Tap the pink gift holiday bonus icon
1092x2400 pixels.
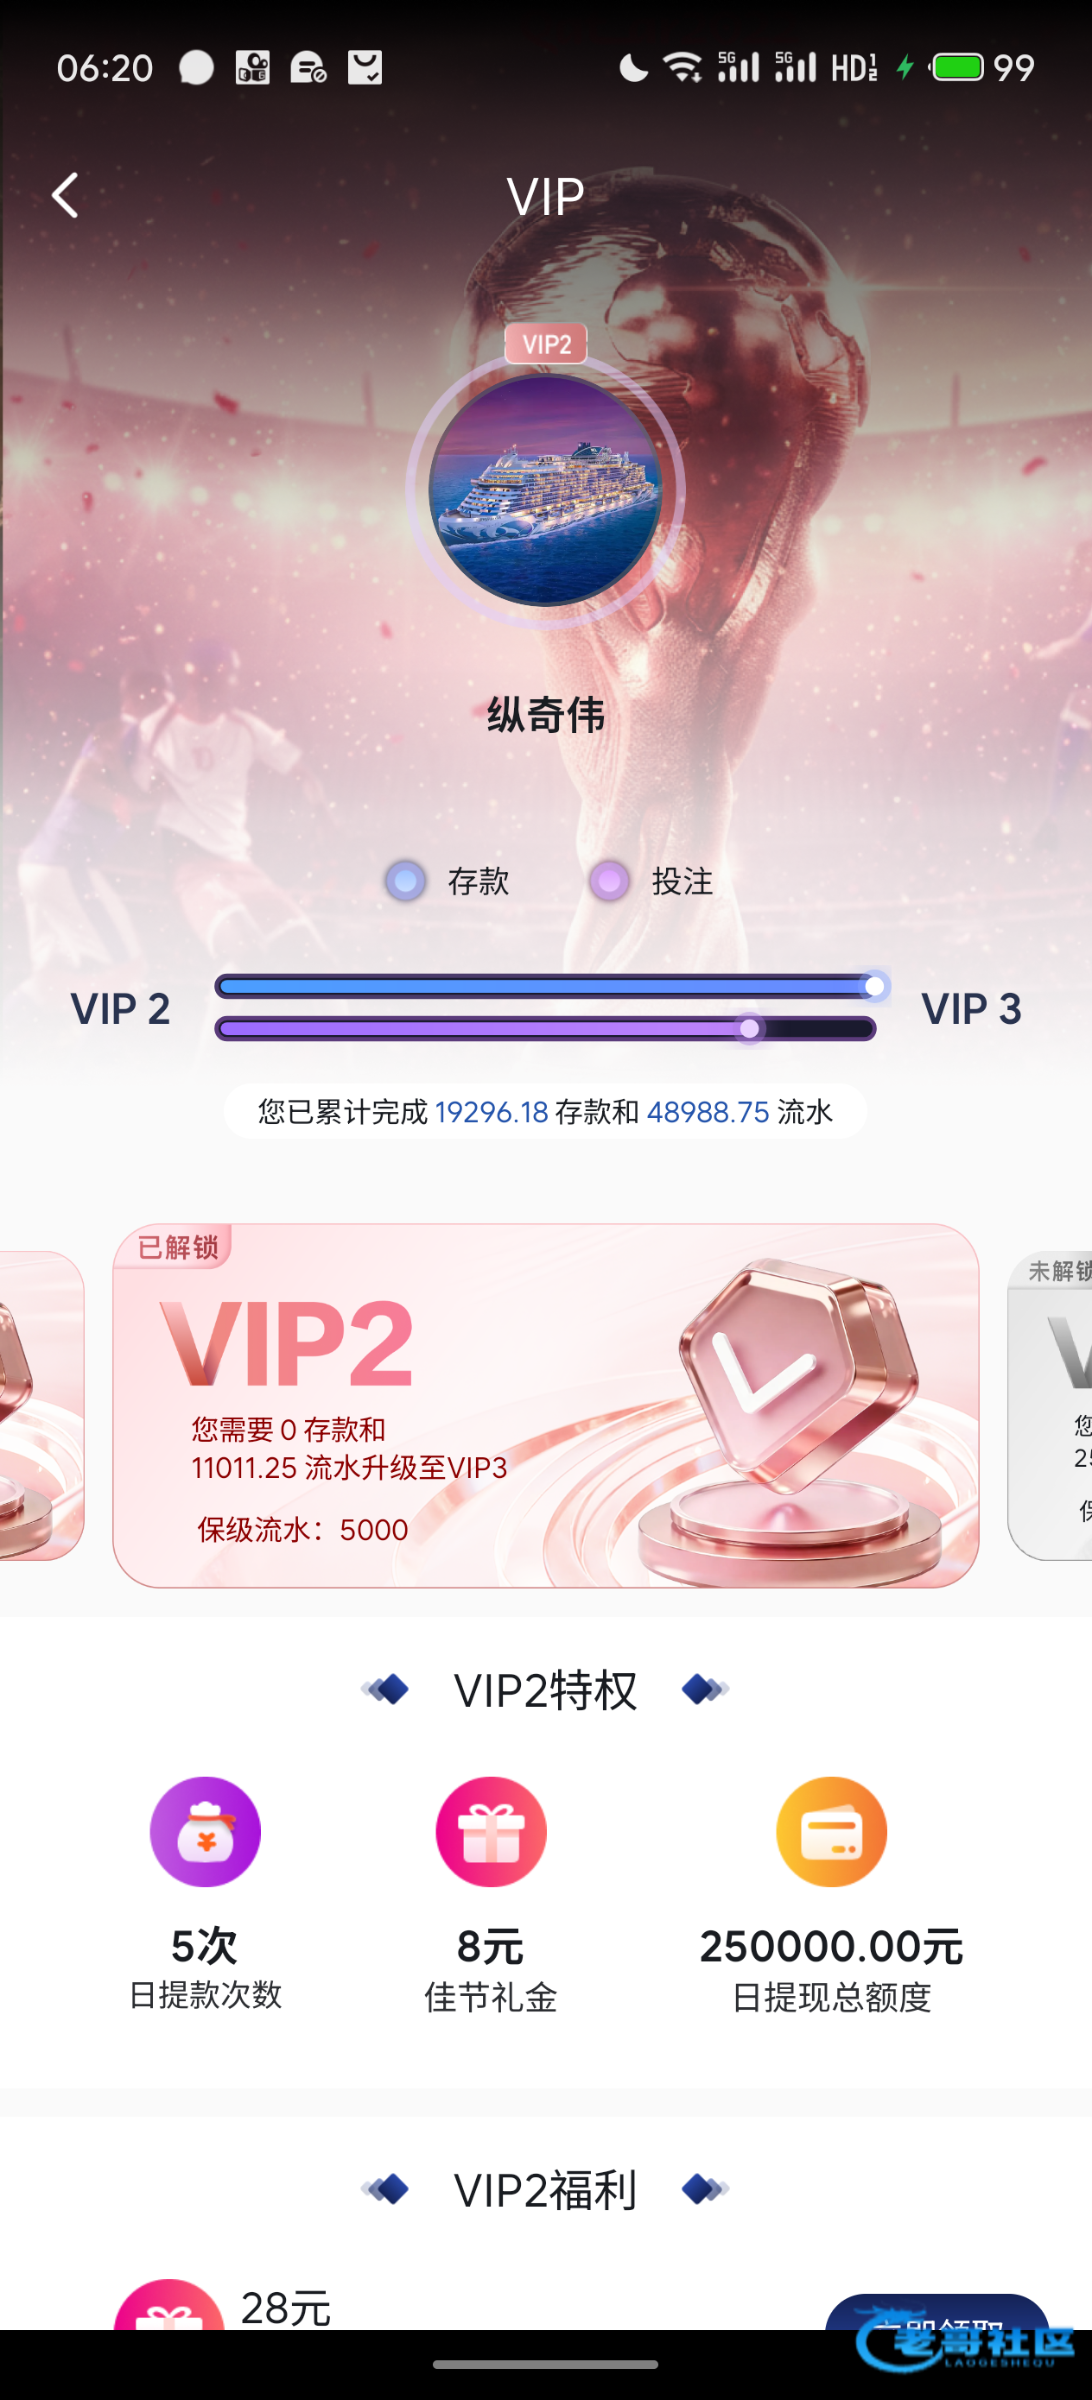point(491,1831)
